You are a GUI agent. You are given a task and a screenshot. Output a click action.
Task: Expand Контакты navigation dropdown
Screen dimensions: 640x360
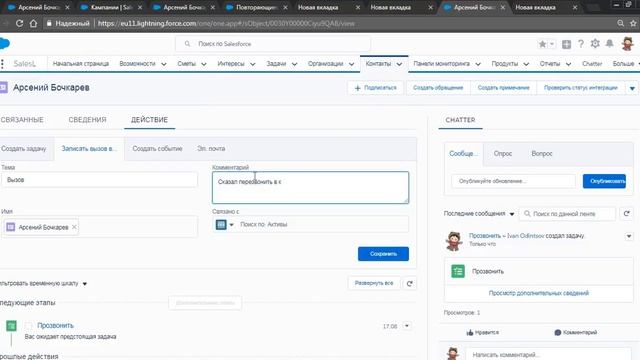tap(399, 64)
